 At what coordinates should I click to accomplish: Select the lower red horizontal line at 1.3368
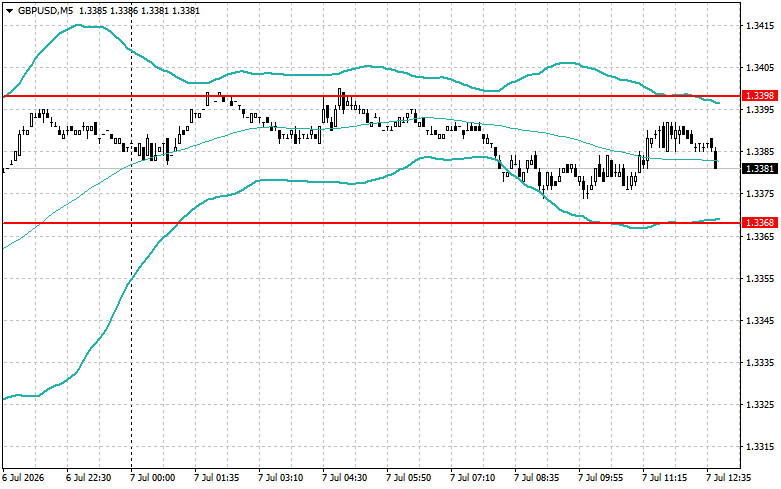(371, 223)
